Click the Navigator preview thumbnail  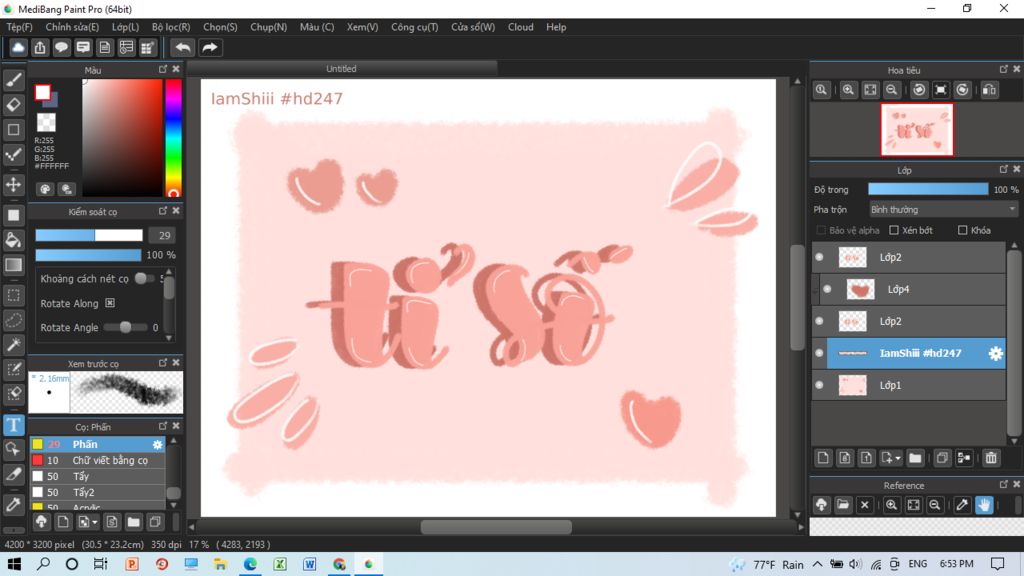[x=916, y=129]
